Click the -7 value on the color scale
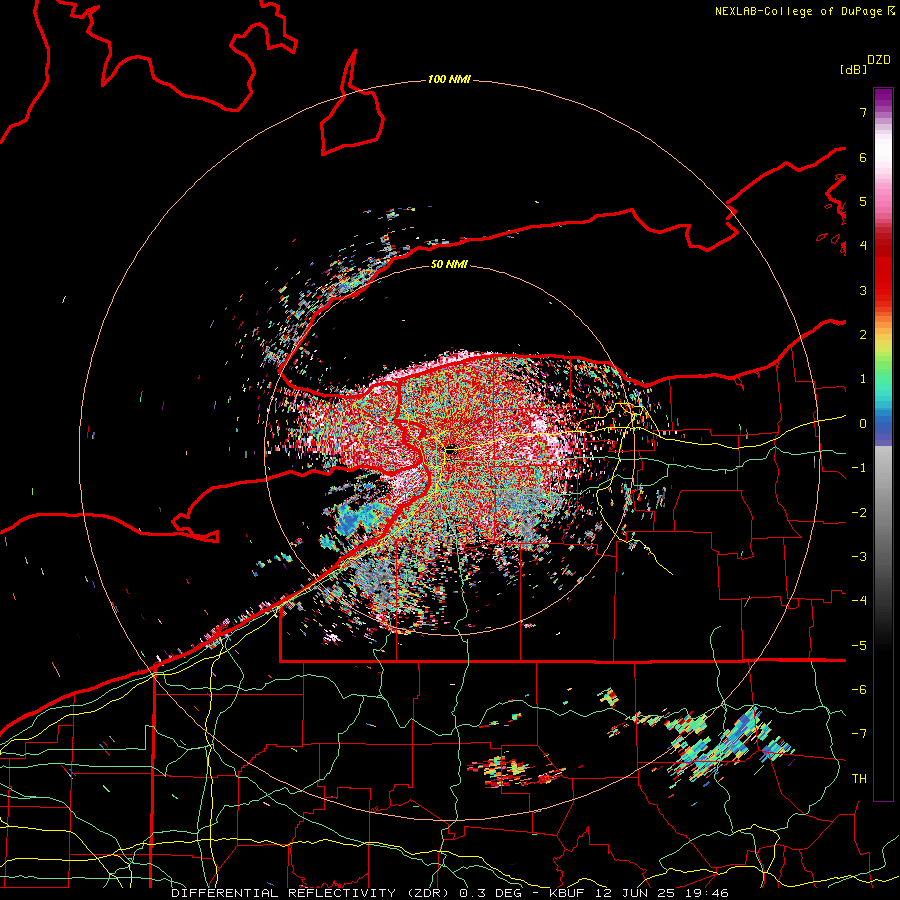Image resolution: width=900 pixels, height=900 pixels. (x=859, y=734)
